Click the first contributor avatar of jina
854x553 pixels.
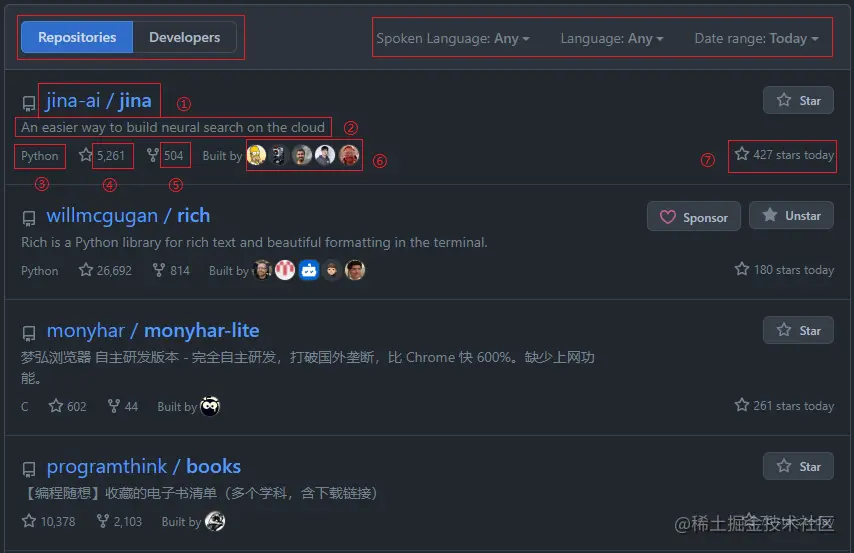tap(257, 155)
